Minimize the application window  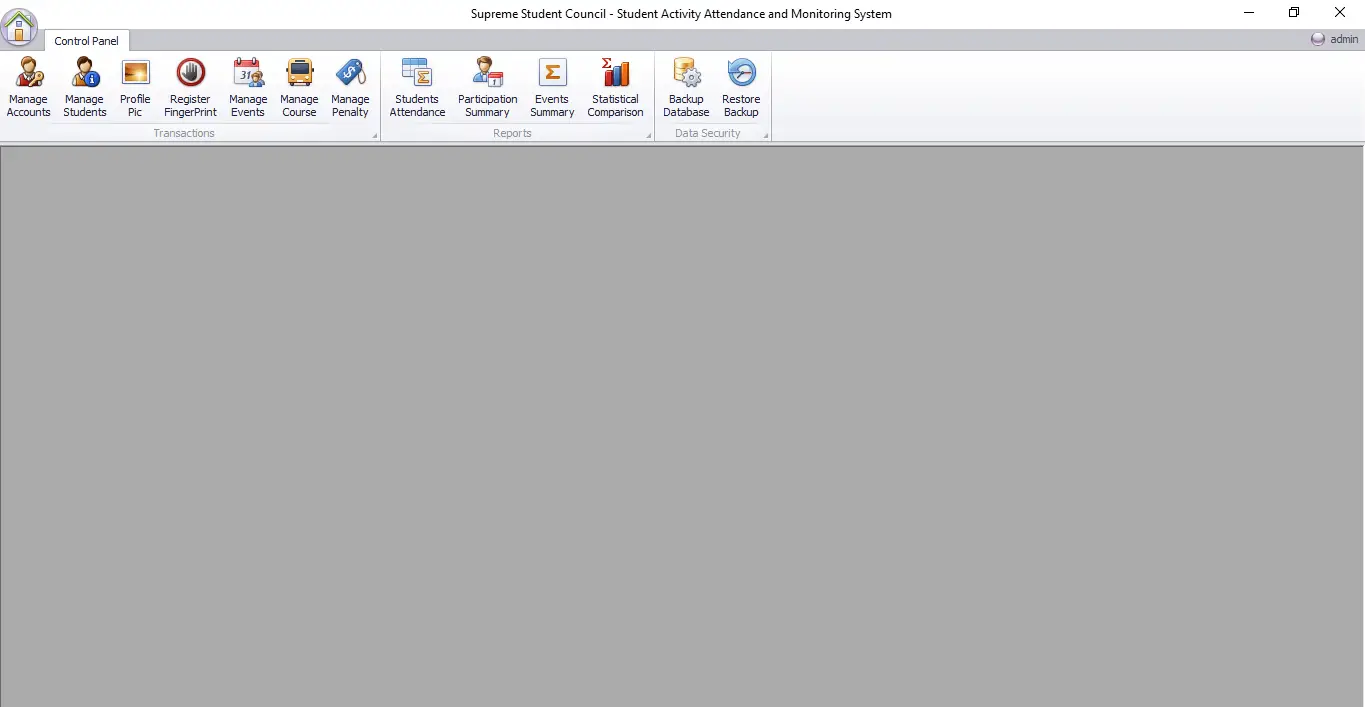point(1249,13)
